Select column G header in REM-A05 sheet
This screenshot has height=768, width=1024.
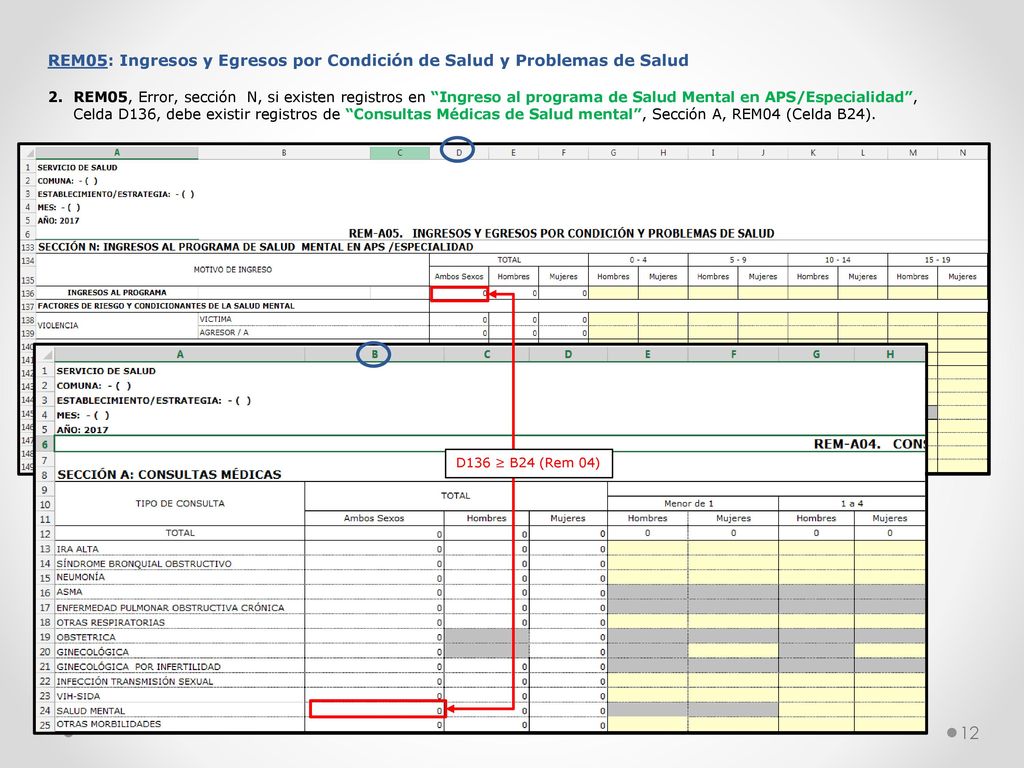pos(613,153)
